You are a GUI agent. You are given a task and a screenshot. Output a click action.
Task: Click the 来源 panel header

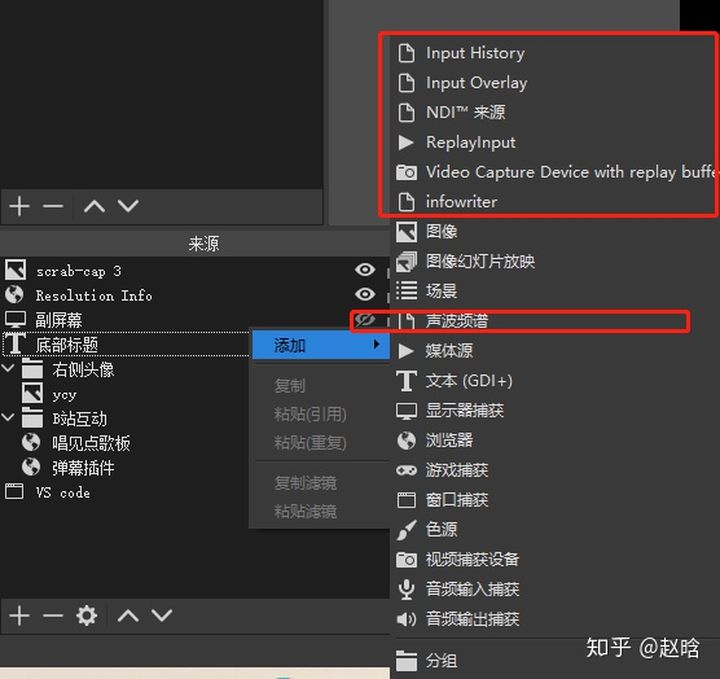[x=195, y=243]
